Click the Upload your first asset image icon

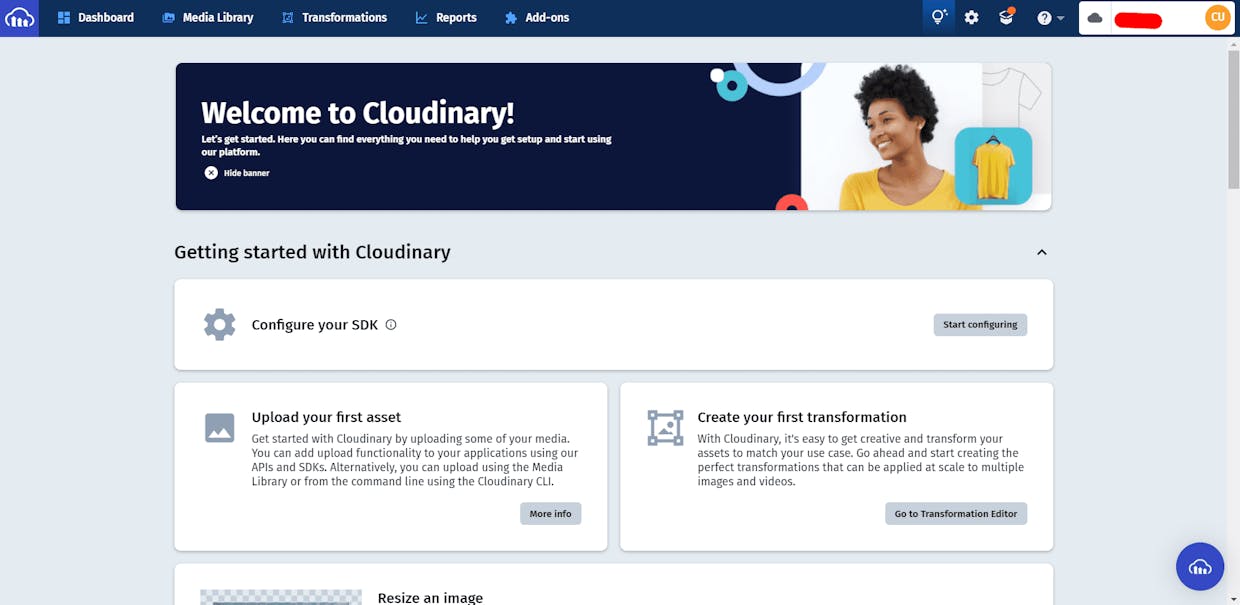coord(220,427)
